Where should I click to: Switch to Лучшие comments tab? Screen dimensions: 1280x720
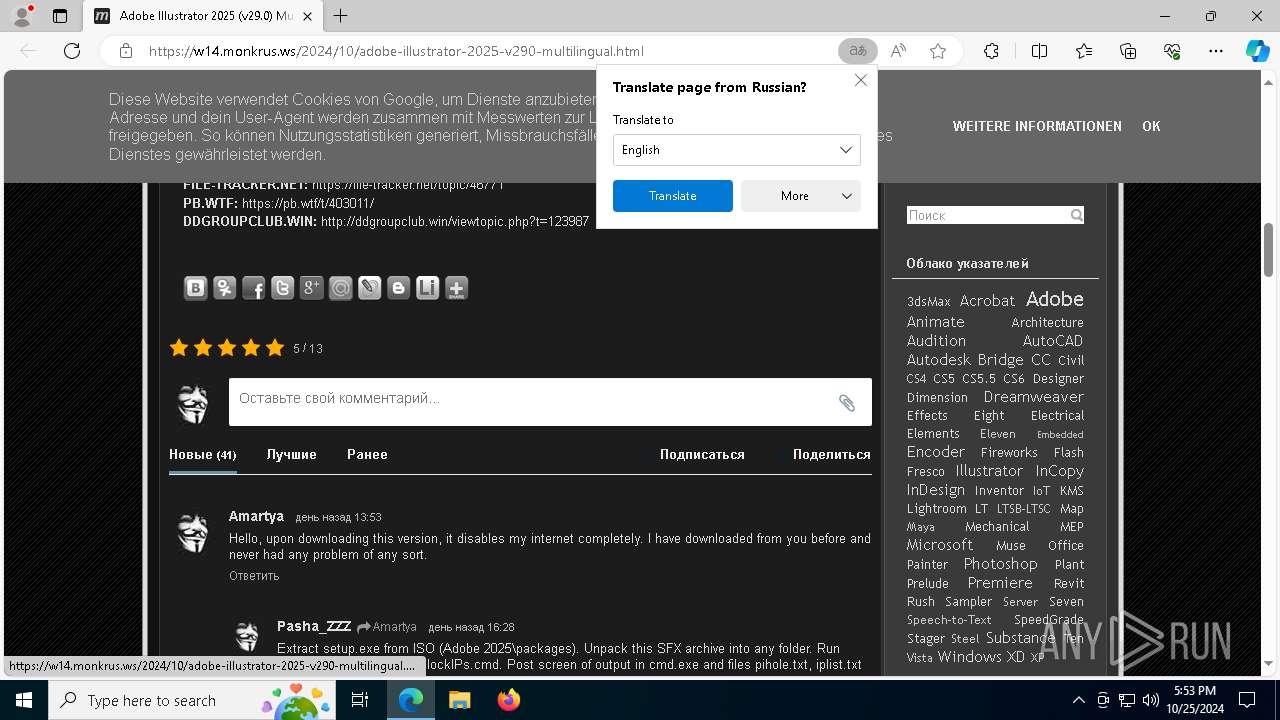pos(292,454)
